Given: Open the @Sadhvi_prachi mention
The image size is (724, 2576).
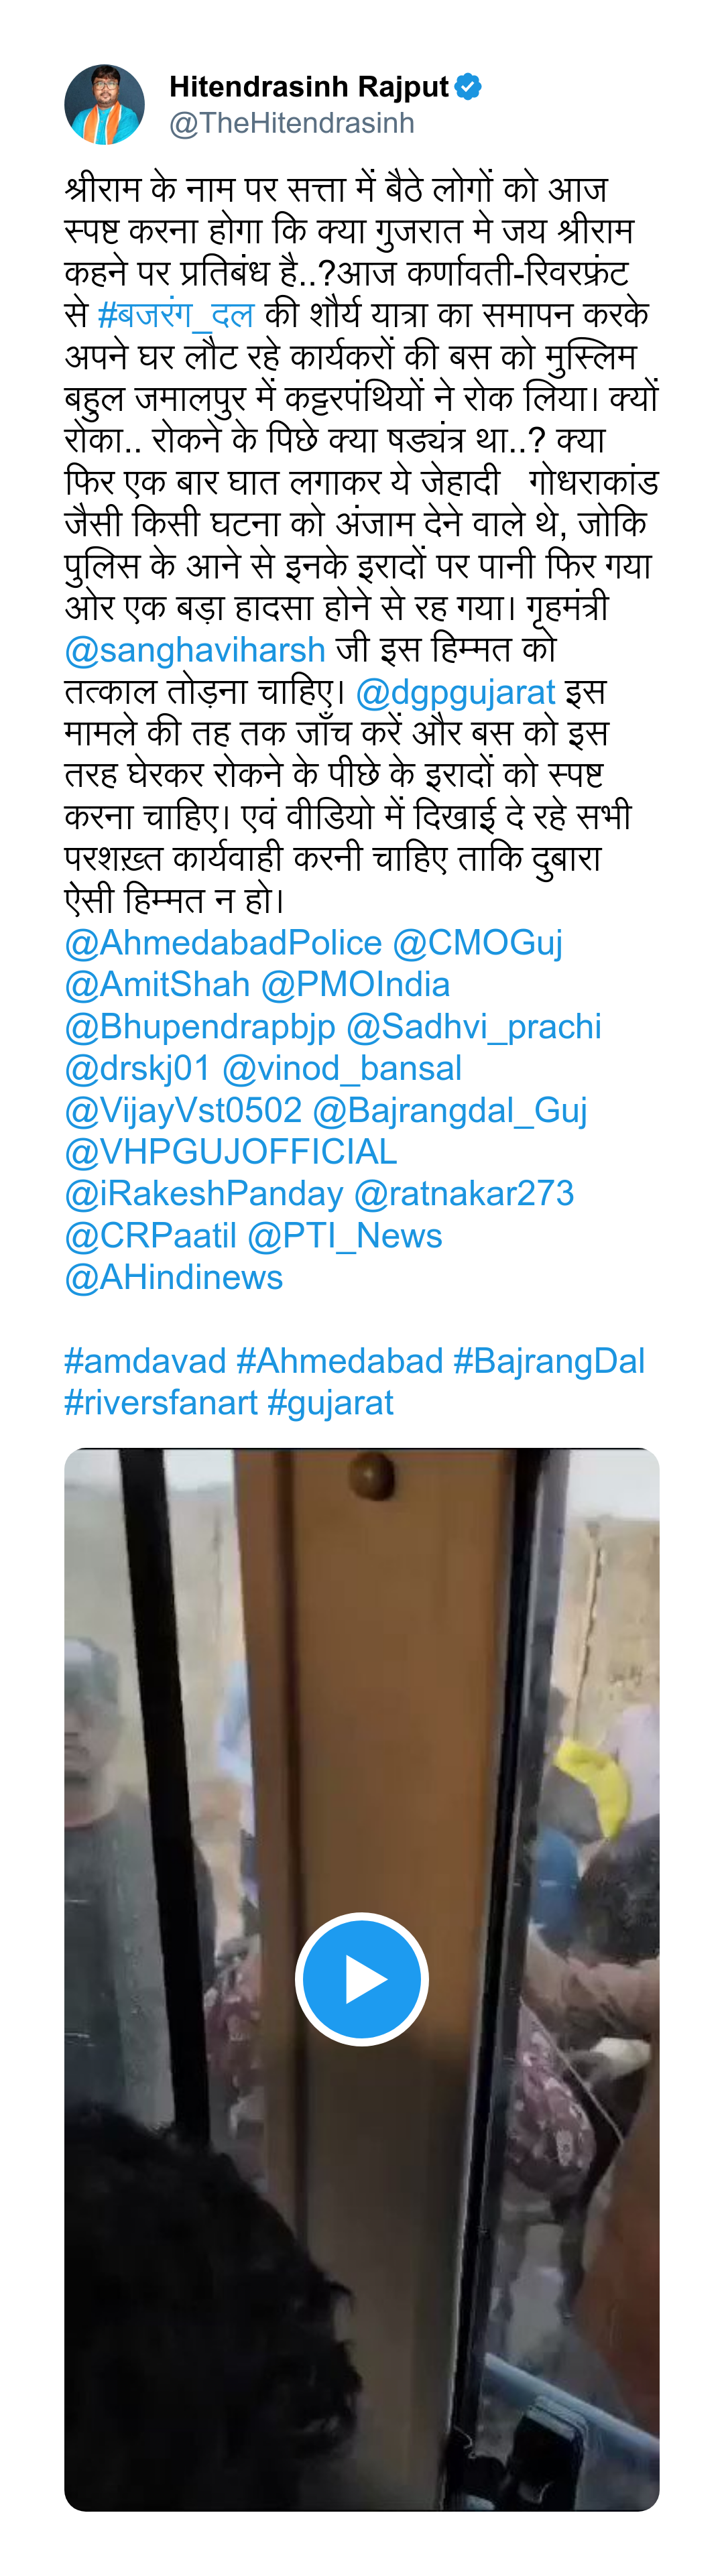Looking at the screenshot, I should [474, 1027].
